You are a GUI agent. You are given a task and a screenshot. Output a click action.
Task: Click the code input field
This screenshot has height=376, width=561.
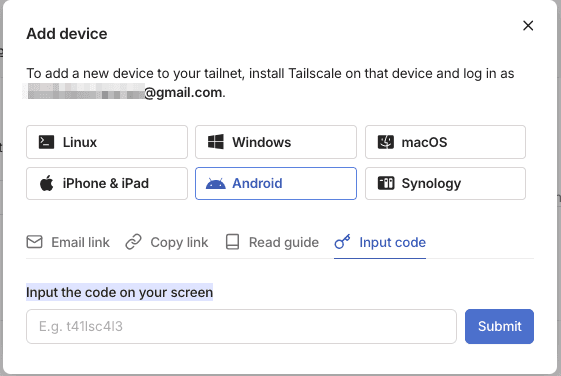[x=241, y=326]
